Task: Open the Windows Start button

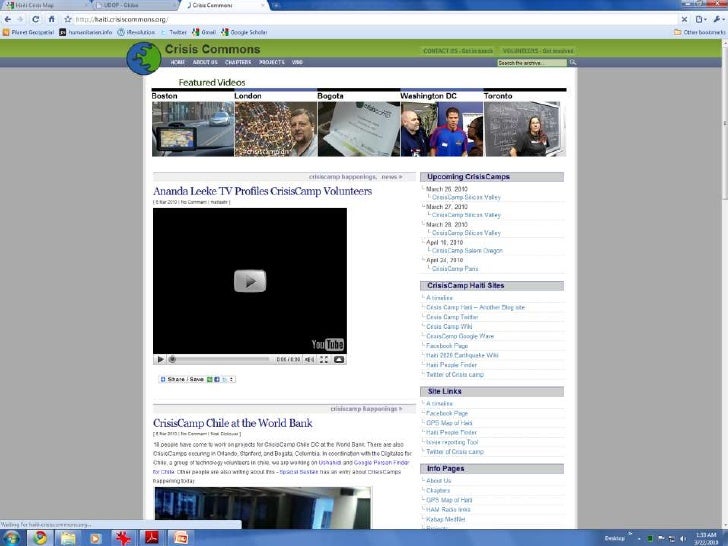Action: (x=11, y=538)
